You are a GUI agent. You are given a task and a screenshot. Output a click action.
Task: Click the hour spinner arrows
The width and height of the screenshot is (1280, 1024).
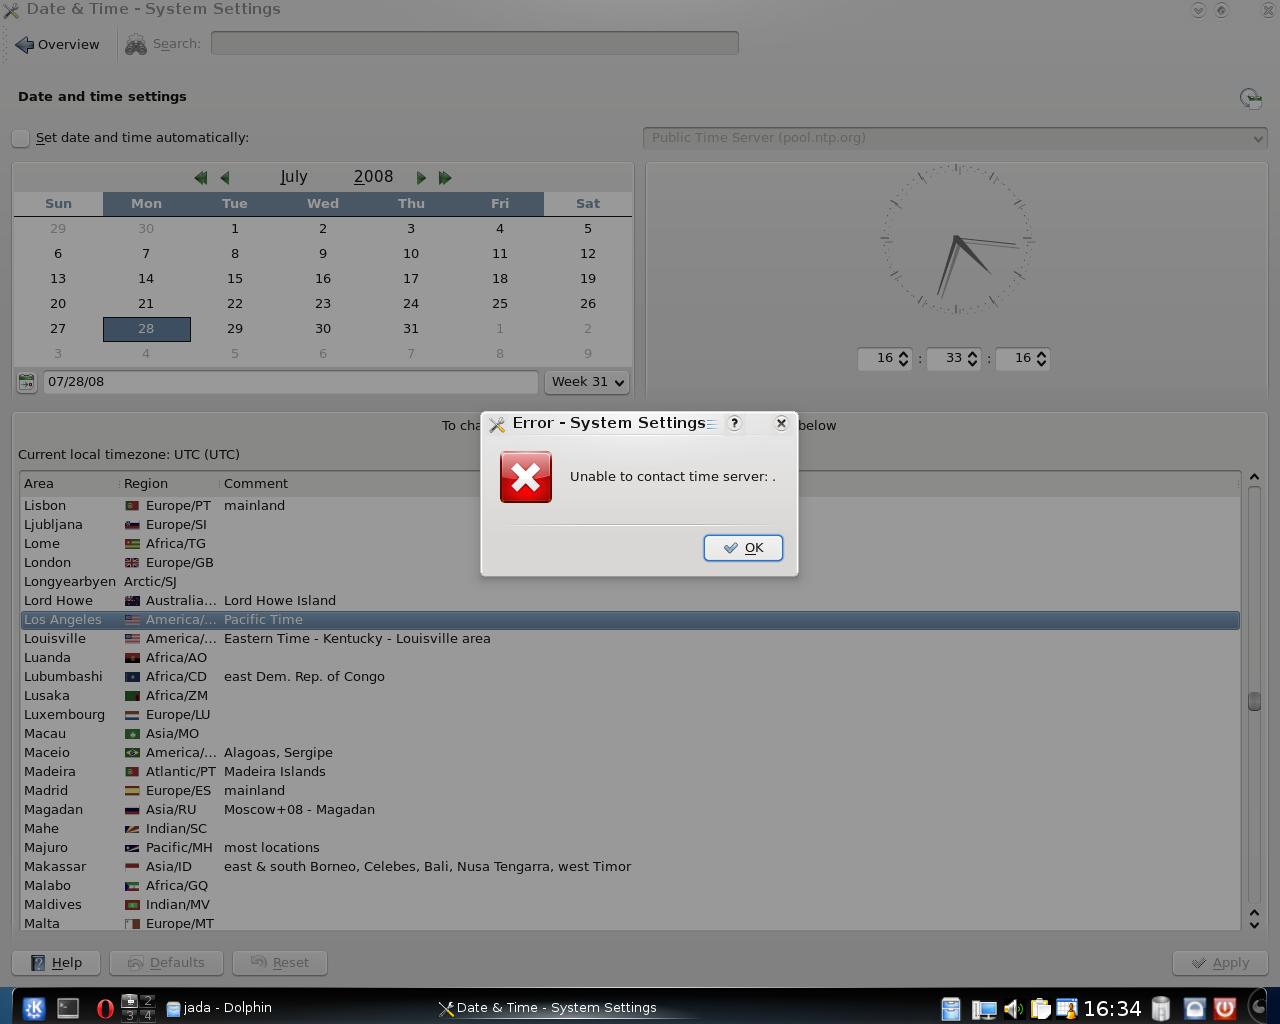tap(903, 358)
